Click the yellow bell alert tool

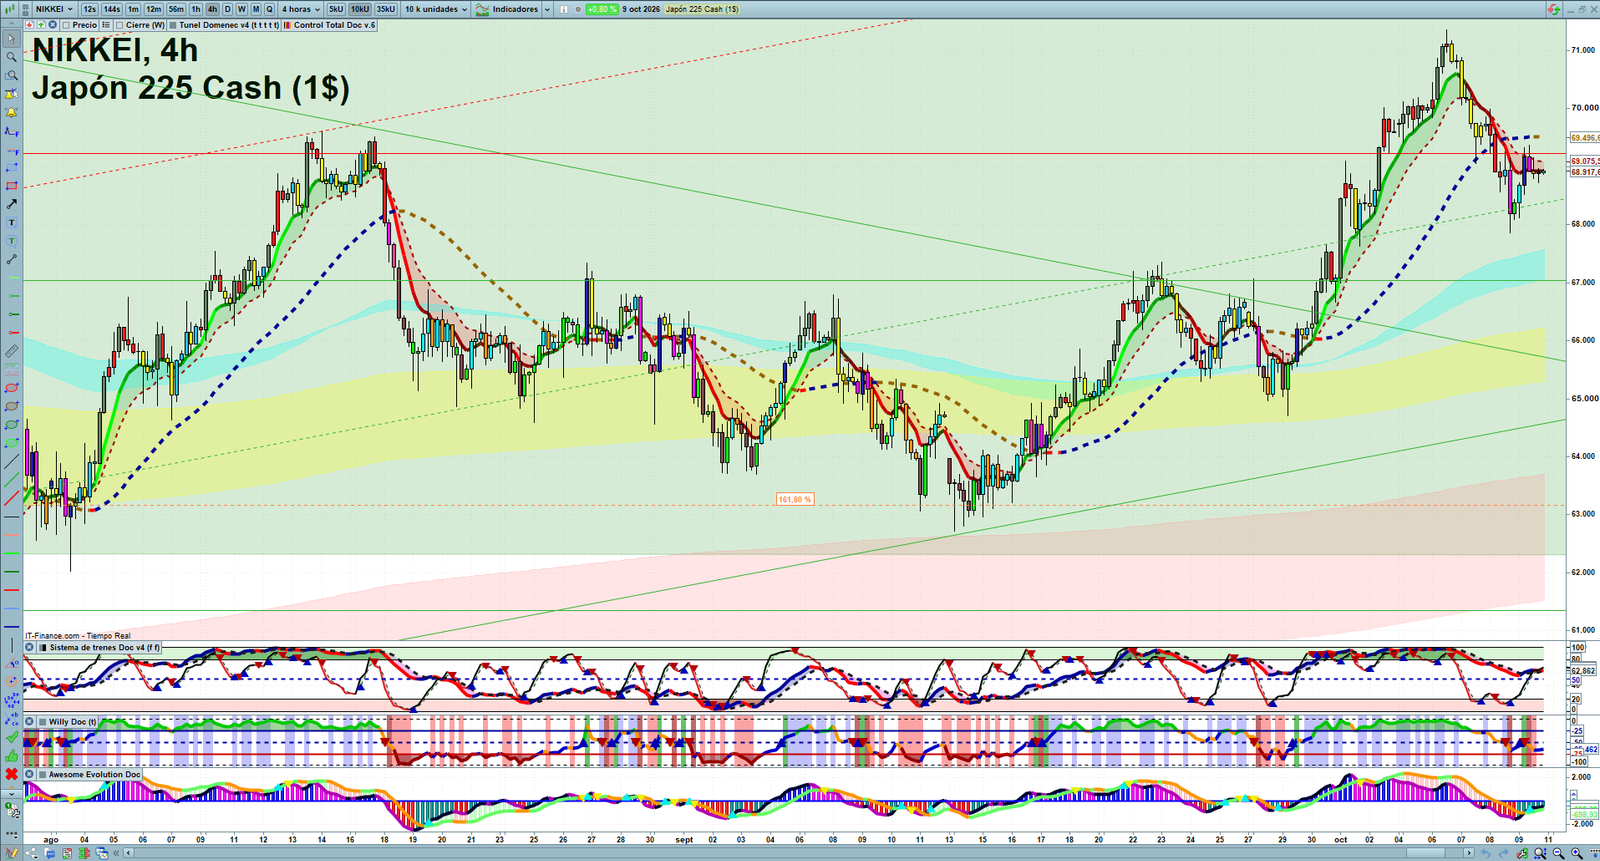pyautogui.click(x=12, y=112)
